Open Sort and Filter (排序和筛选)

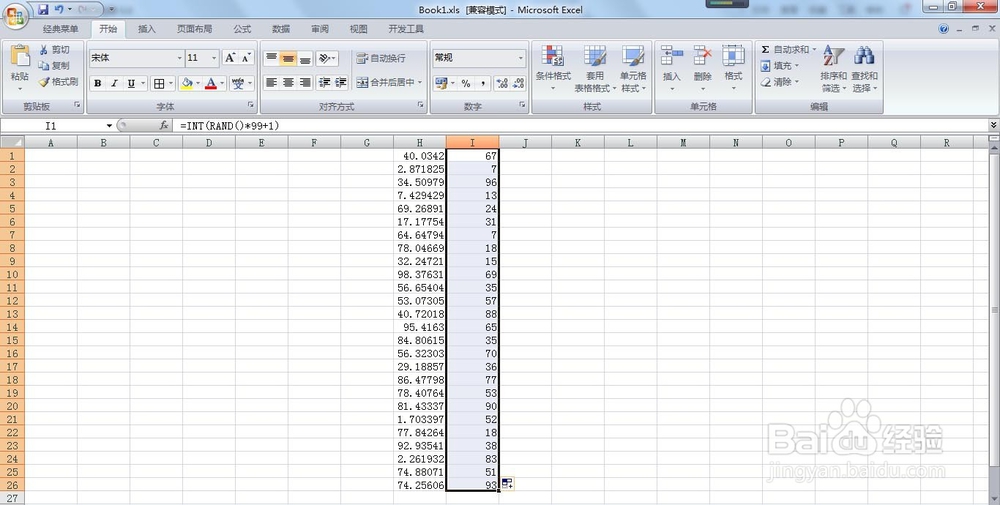tap(833, 69)
